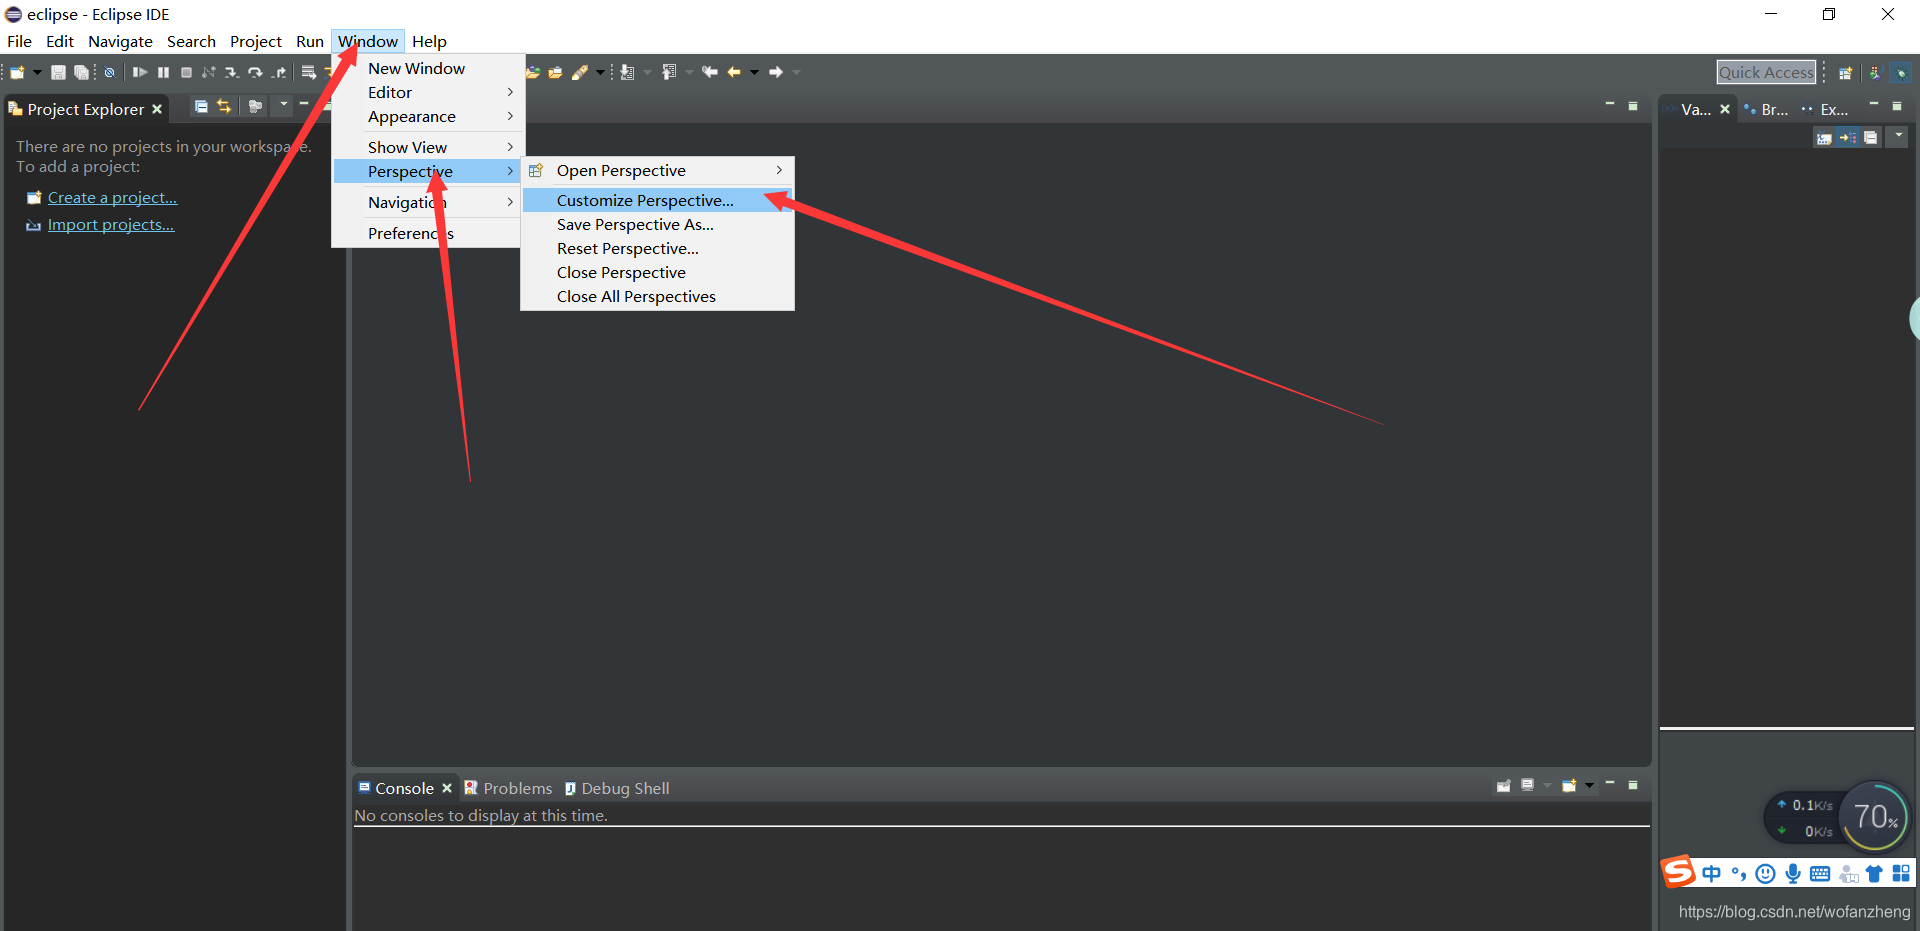This screenshot has height=931, width=1920.
Task: Toggle Link with Editor in Project Explorer
Action: 224,106
